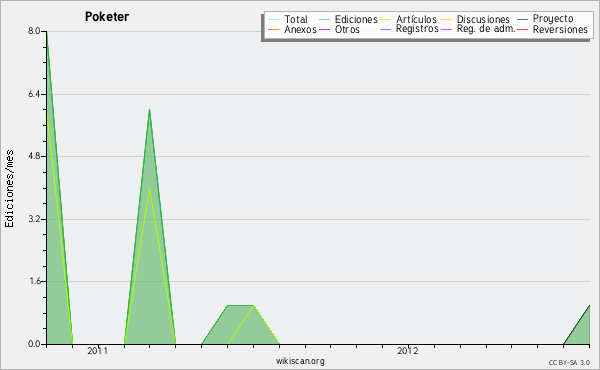The width and height of the screenshot is (600, 370).
Task: Click the 2012 x-axis label
Action: pyautogui.click(x=408, y=351)
